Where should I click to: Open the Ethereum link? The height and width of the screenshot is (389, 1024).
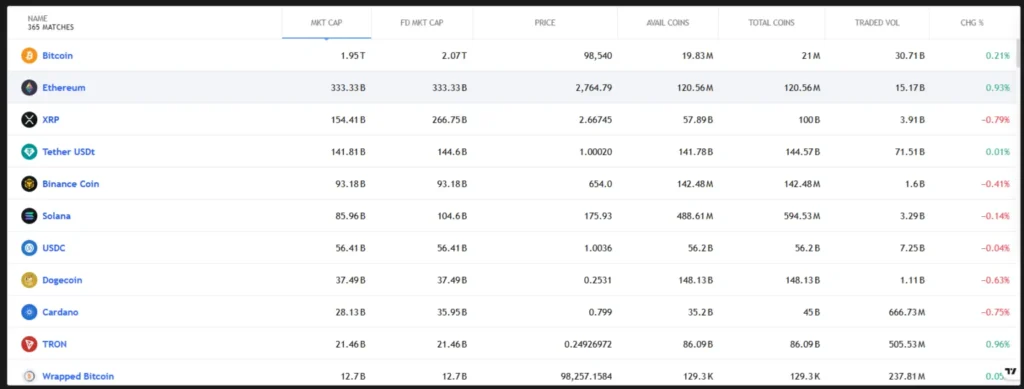[x=64, y=87]
